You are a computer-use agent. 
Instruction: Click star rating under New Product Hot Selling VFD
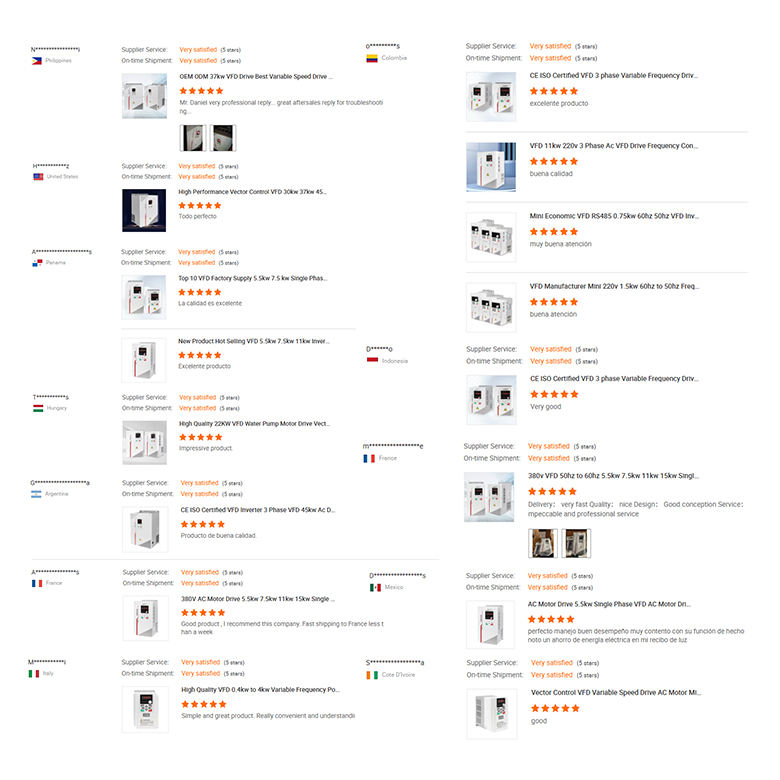(199, 355)
